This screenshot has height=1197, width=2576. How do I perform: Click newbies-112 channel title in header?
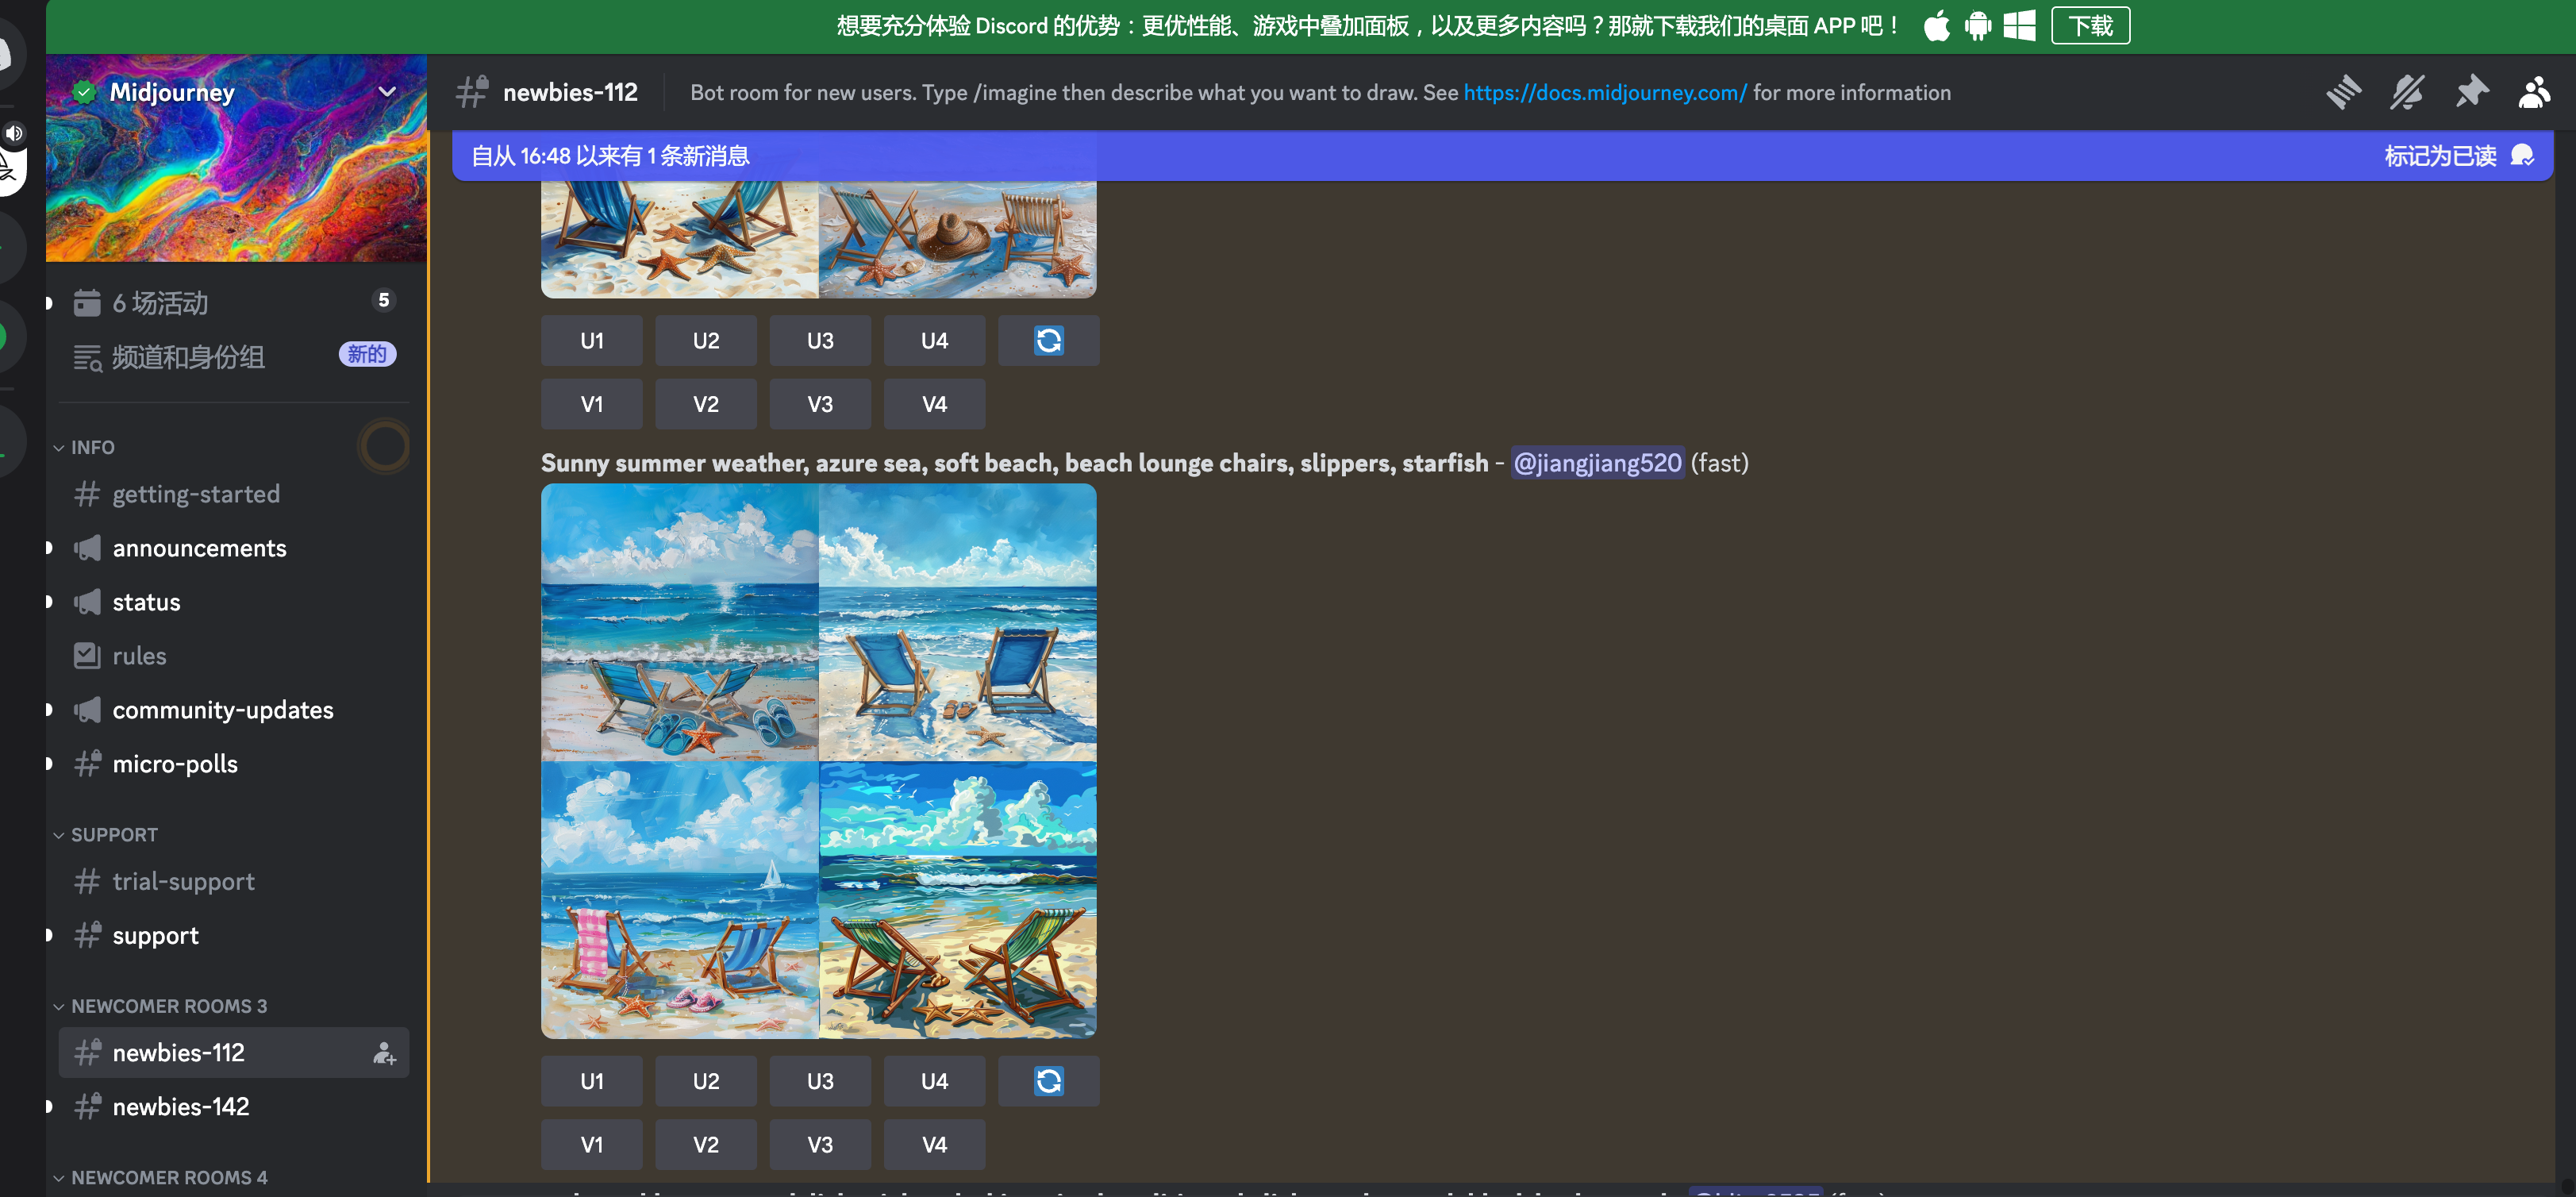tap(570, 92)
